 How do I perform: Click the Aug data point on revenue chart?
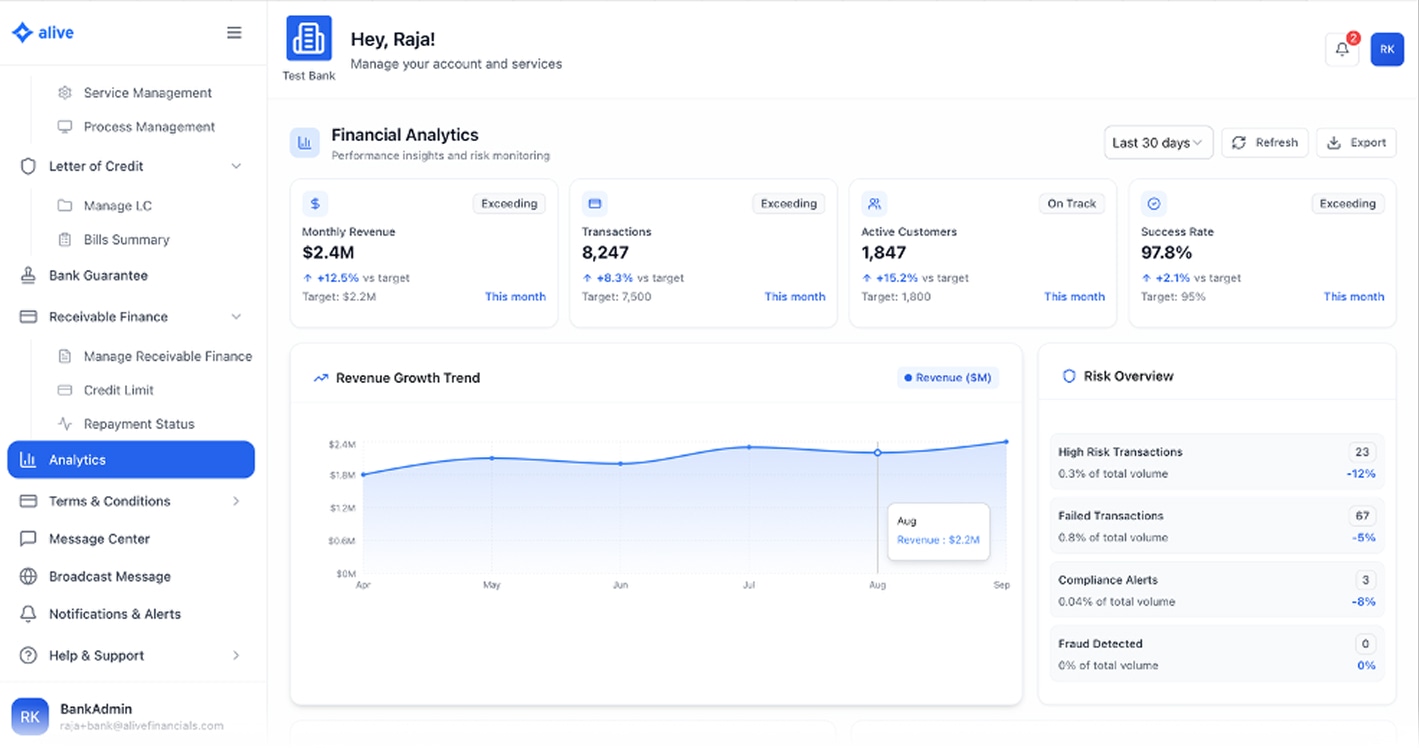(x=878, y=453)
